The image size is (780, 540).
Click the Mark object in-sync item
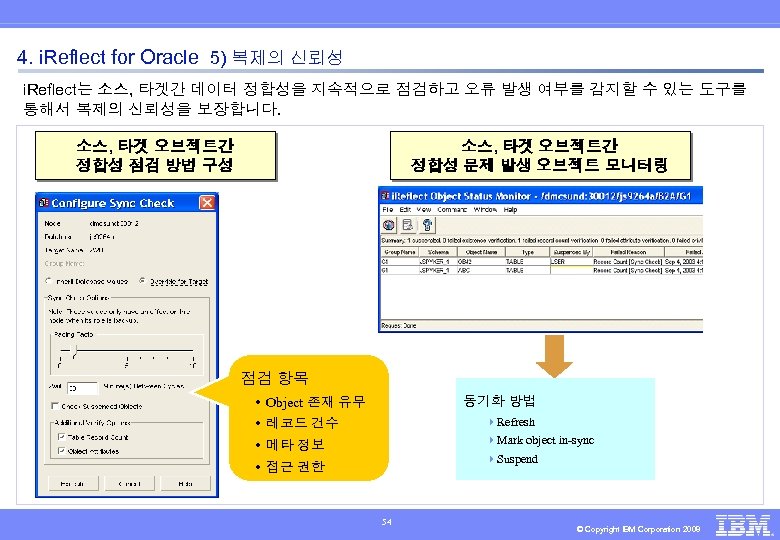click(545, 440)
